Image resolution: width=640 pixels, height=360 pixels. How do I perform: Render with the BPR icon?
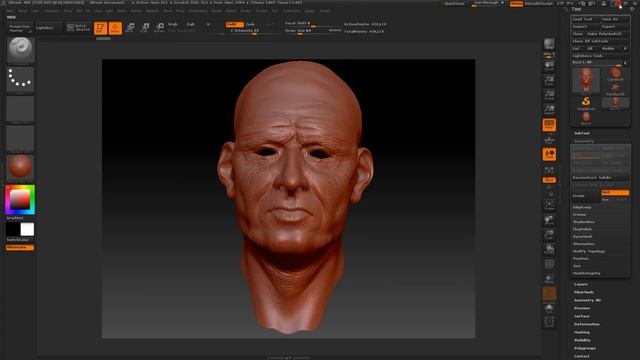point(549,44)
